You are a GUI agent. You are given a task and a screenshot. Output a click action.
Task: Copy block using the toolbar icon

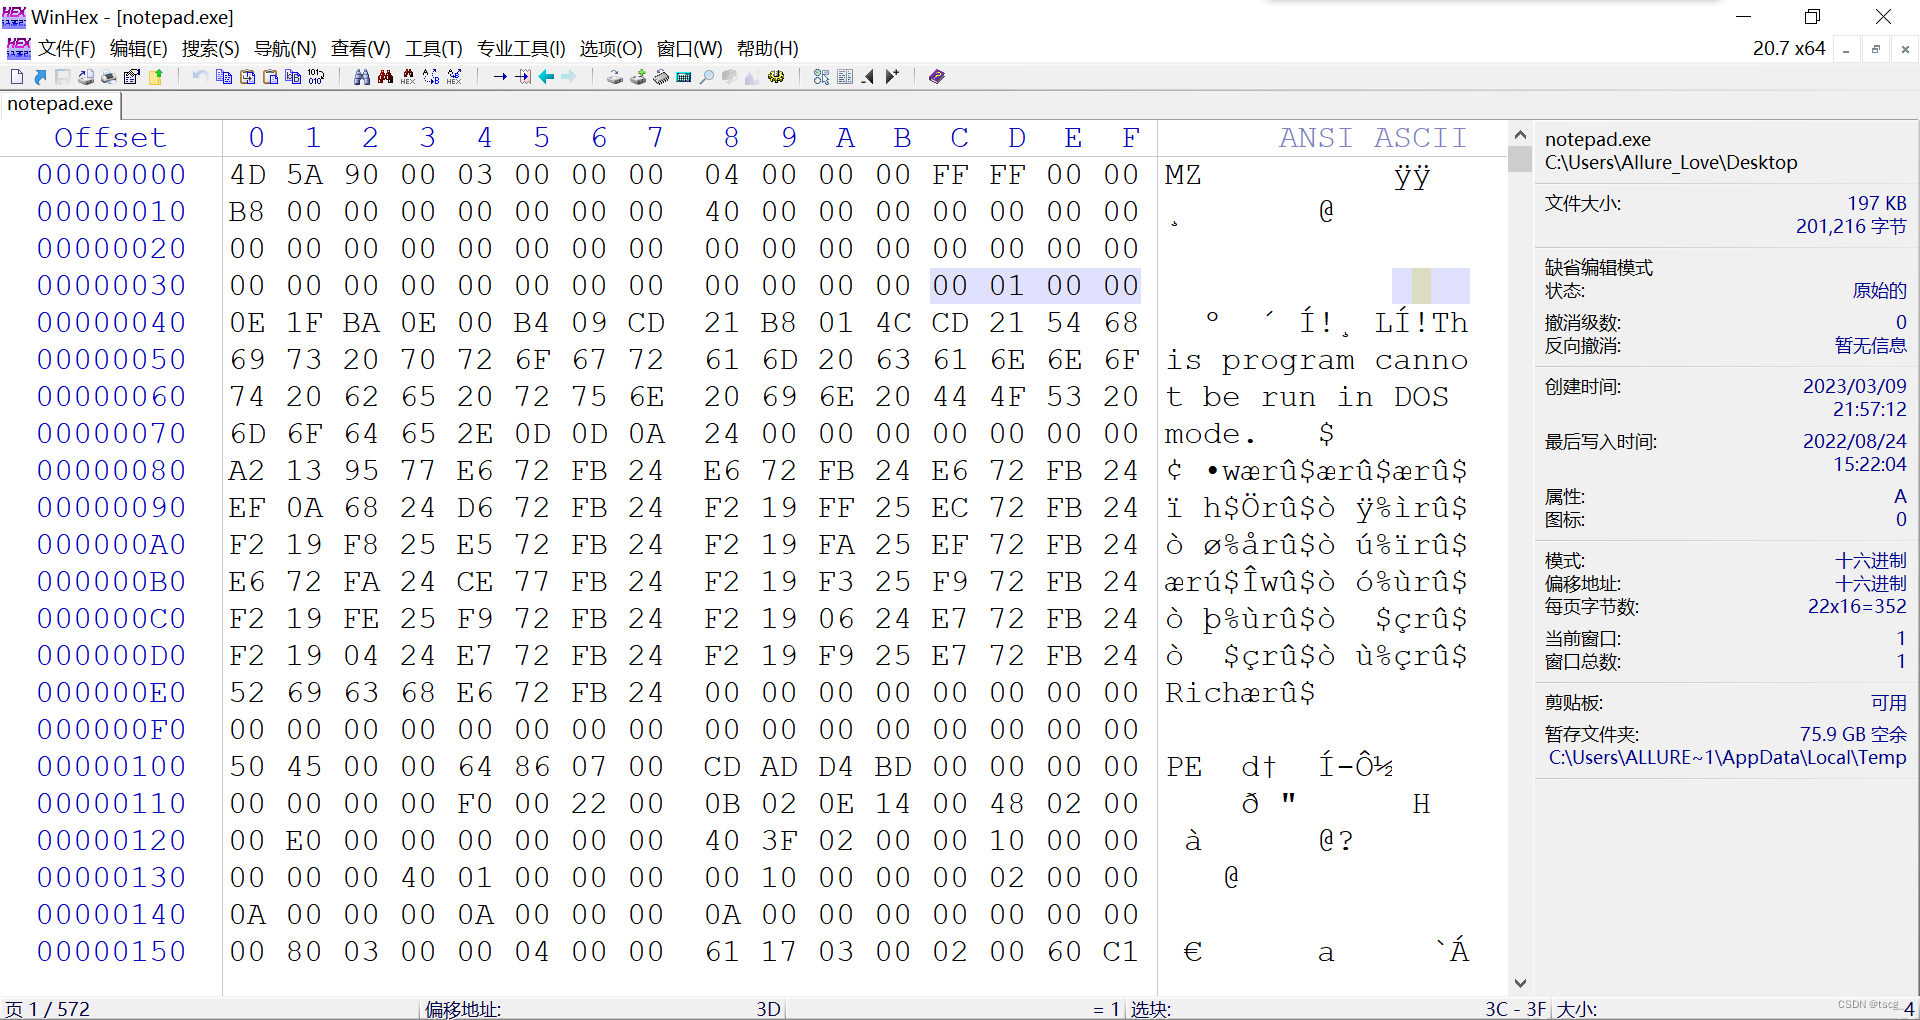[224, 77]
